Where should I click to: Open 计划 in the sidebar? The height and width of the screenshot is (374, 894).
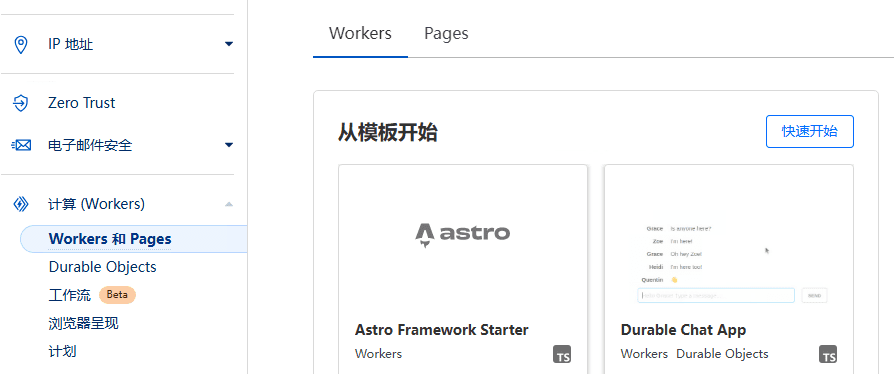pos(63,351)
